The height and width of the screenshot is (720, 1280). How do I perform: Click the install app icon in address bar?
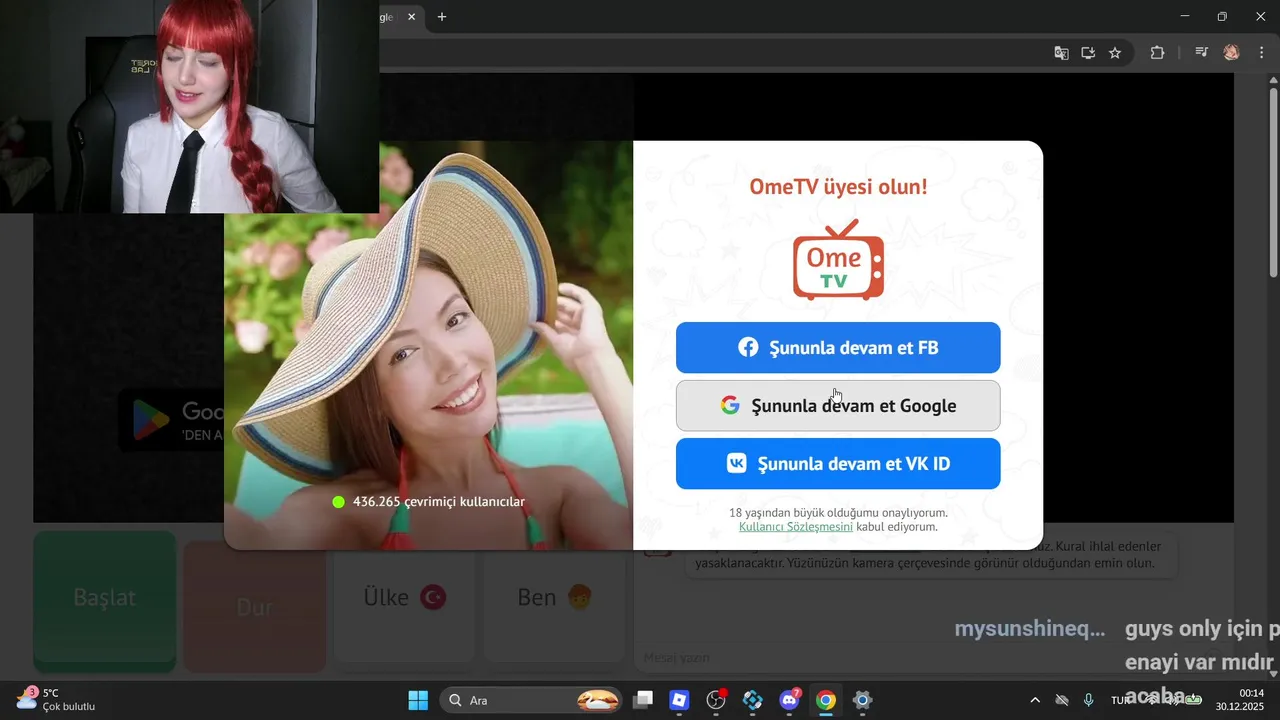click(x=1088, y=53)
